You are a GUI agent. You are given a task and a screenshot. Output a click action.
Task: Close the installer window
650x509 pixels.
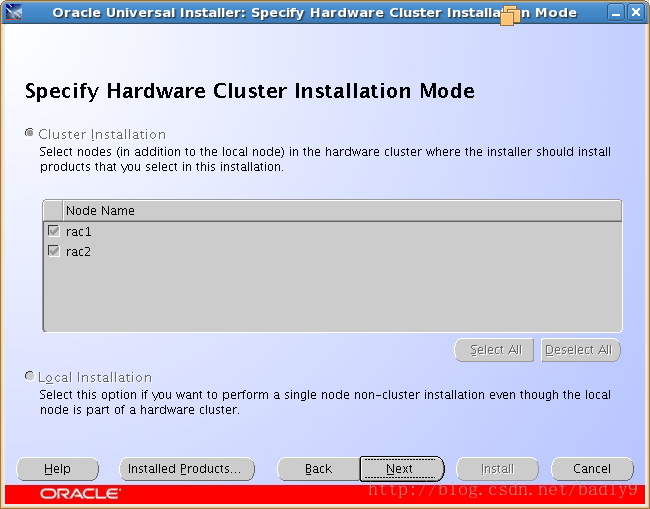tap(635, 12)
